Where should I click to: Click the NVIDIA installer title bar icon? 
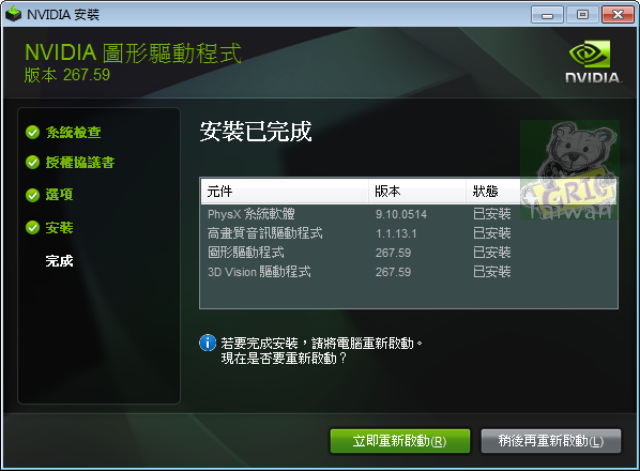pyautogui.click(x=13, y=14)
